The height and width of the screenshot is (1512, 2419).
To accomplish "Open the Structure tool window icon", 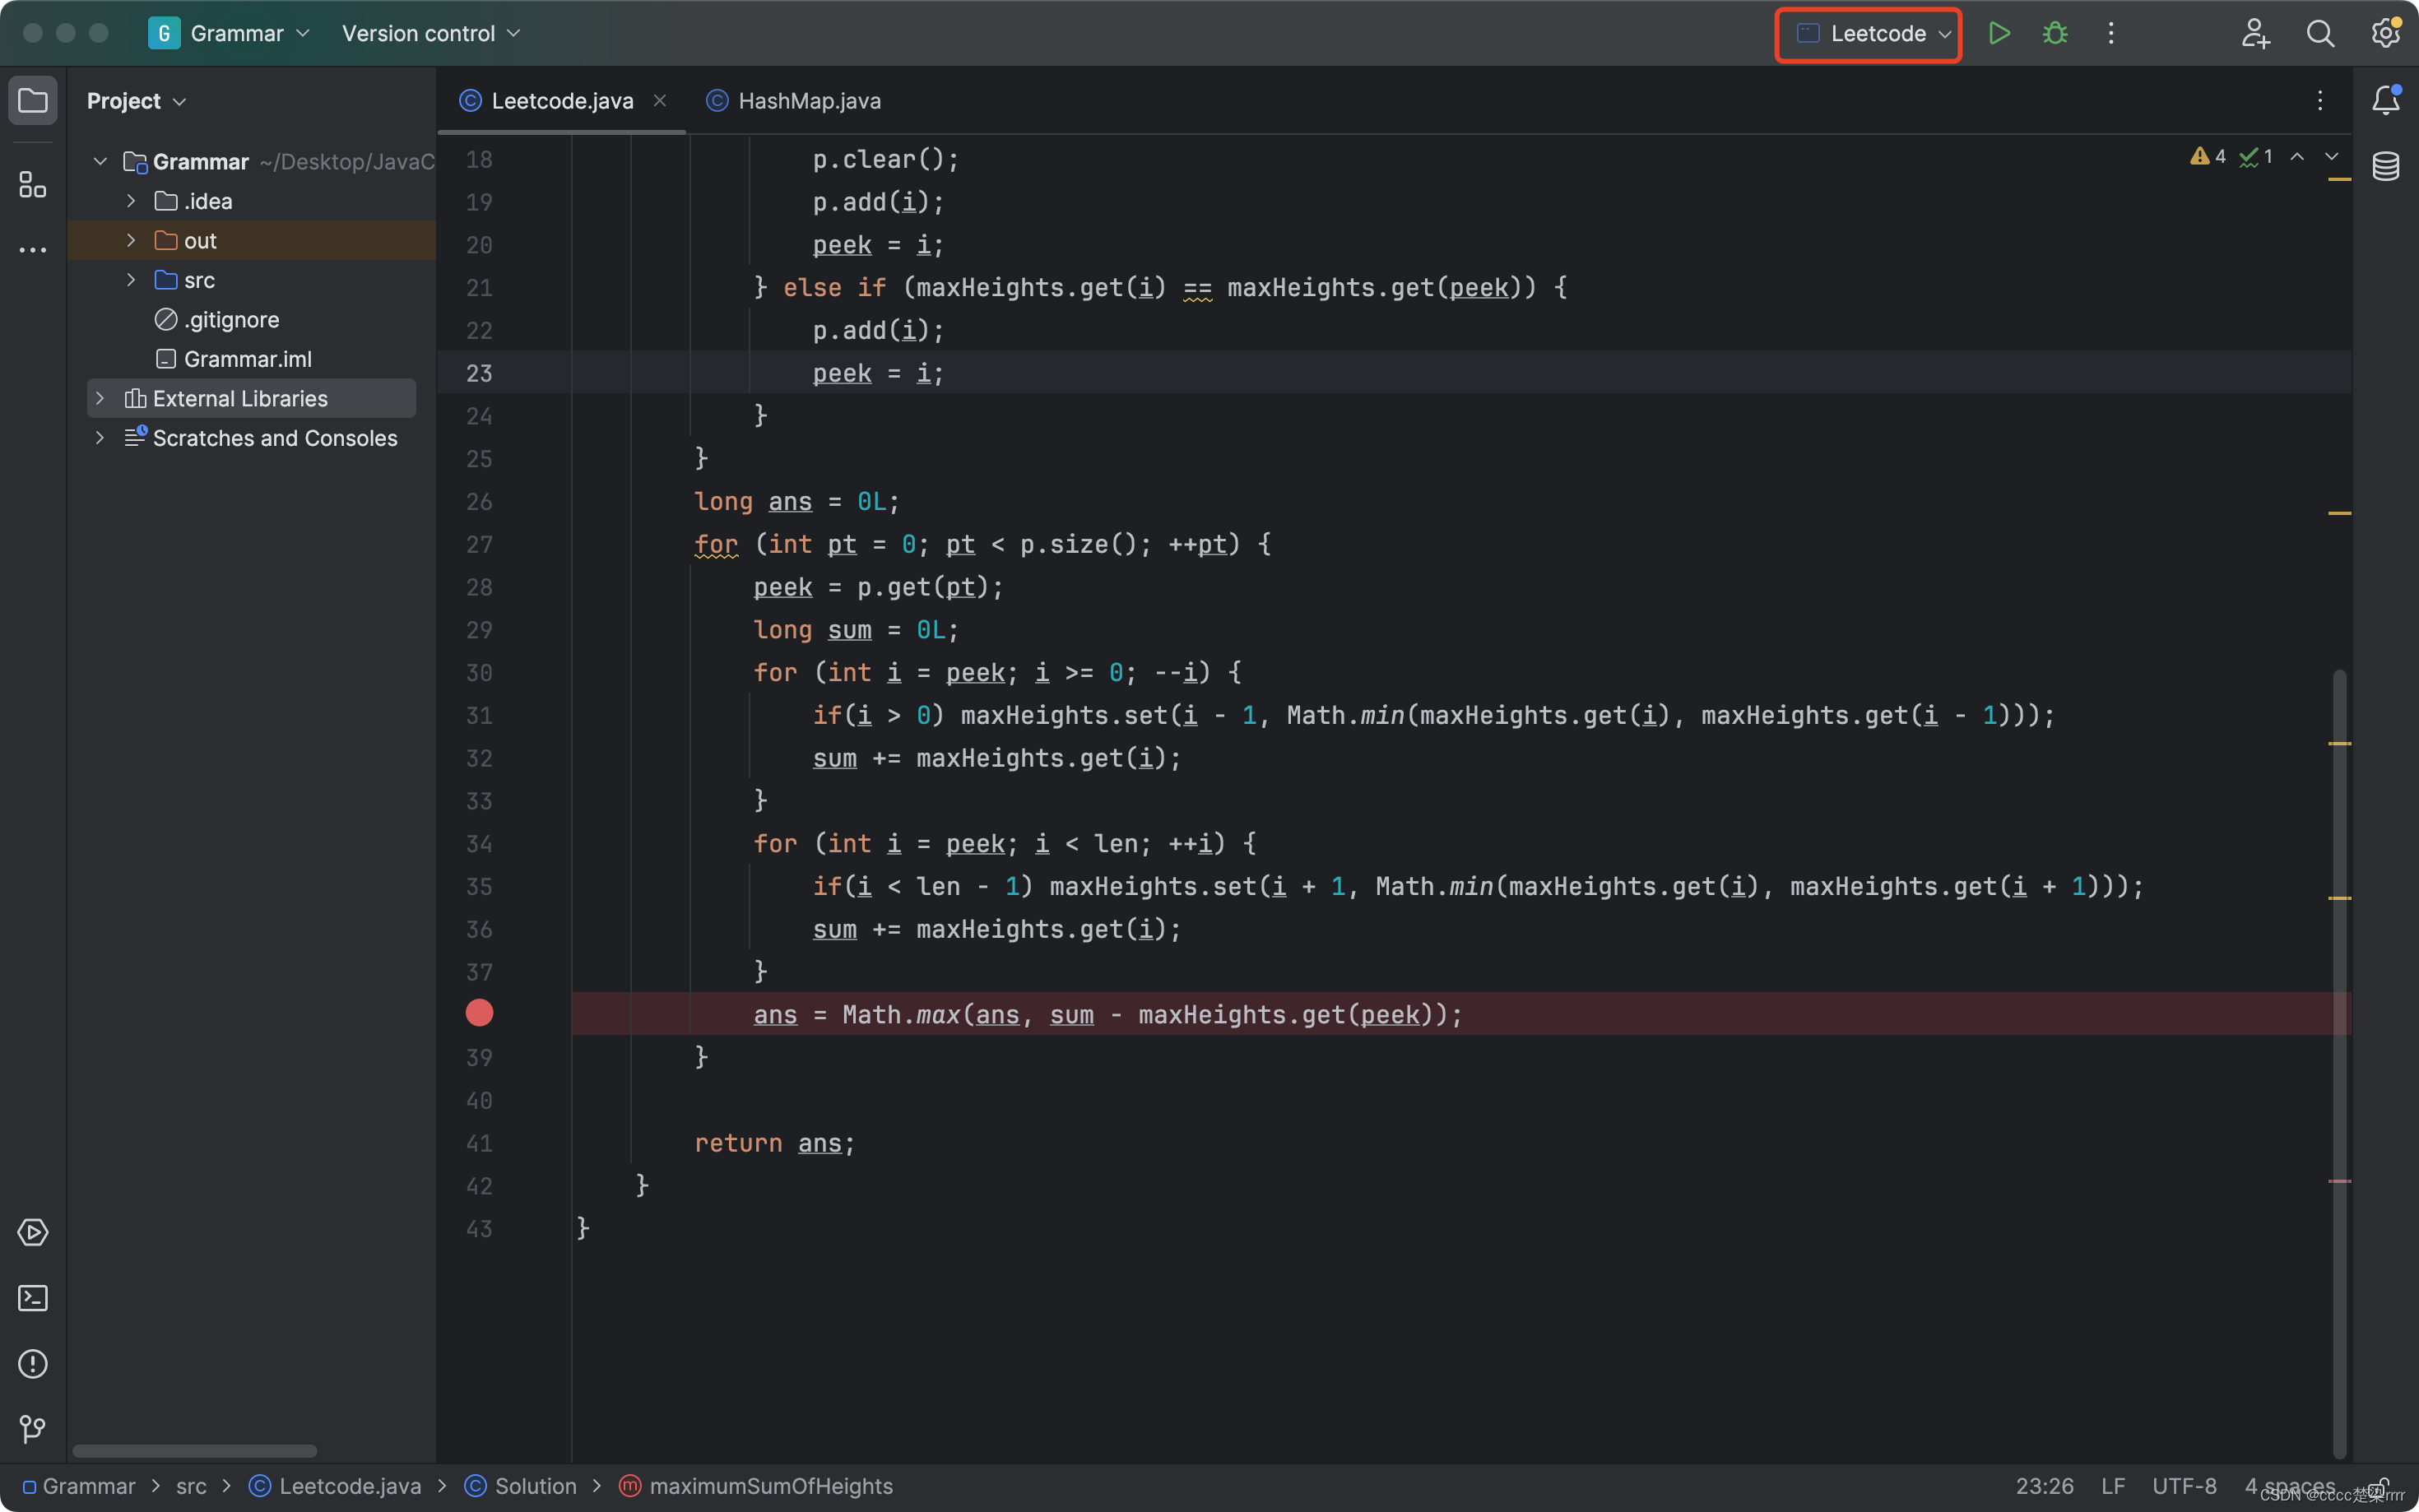I will point(33,184).
